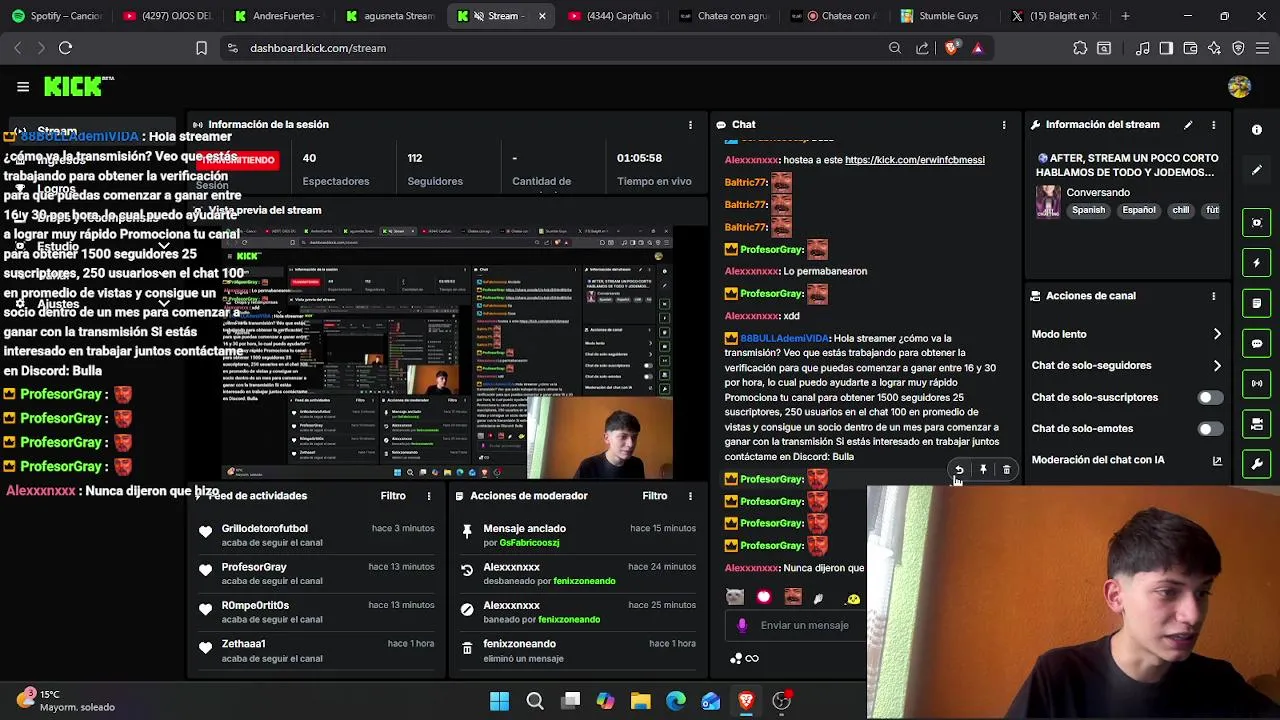
Task: Open Acciones de canal three-dot menu
Action: [1214, 296]
